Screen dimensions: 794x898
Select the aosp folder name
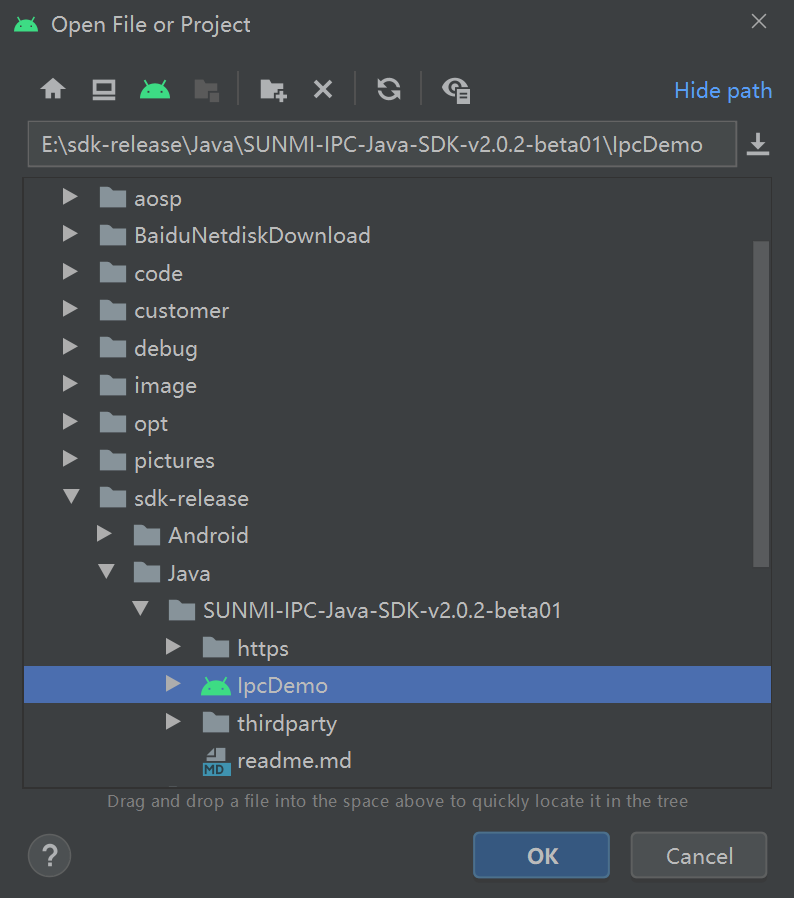point(158,199)
